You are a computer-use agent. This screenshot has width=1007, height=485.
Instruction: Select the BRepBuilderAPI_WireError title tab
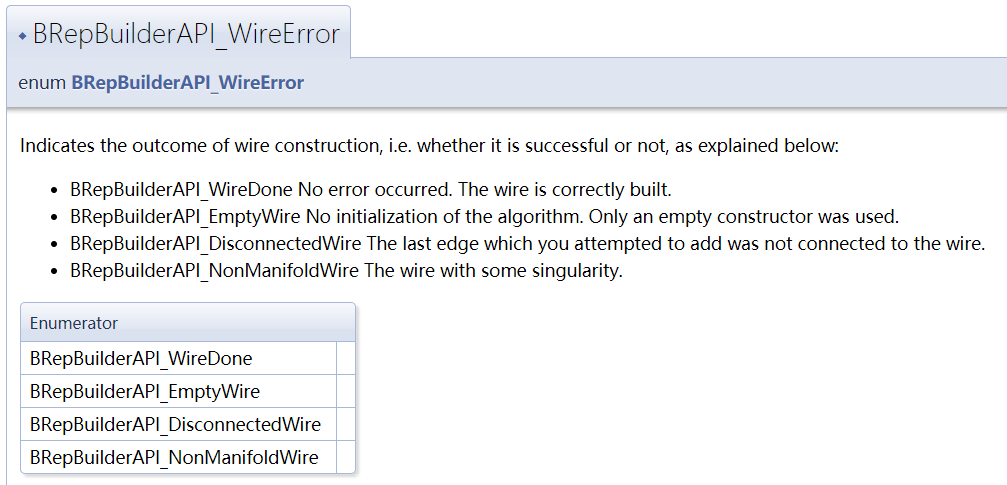click(x=179, y=32)
